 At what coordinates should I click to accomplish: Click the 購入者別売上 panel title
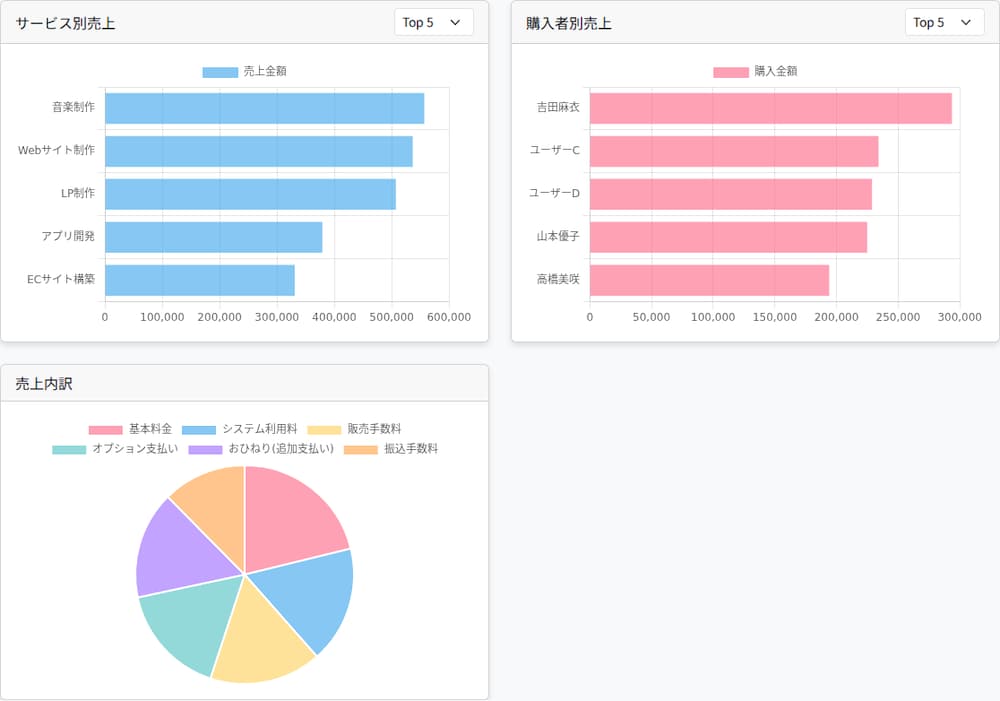pos(569,24)
